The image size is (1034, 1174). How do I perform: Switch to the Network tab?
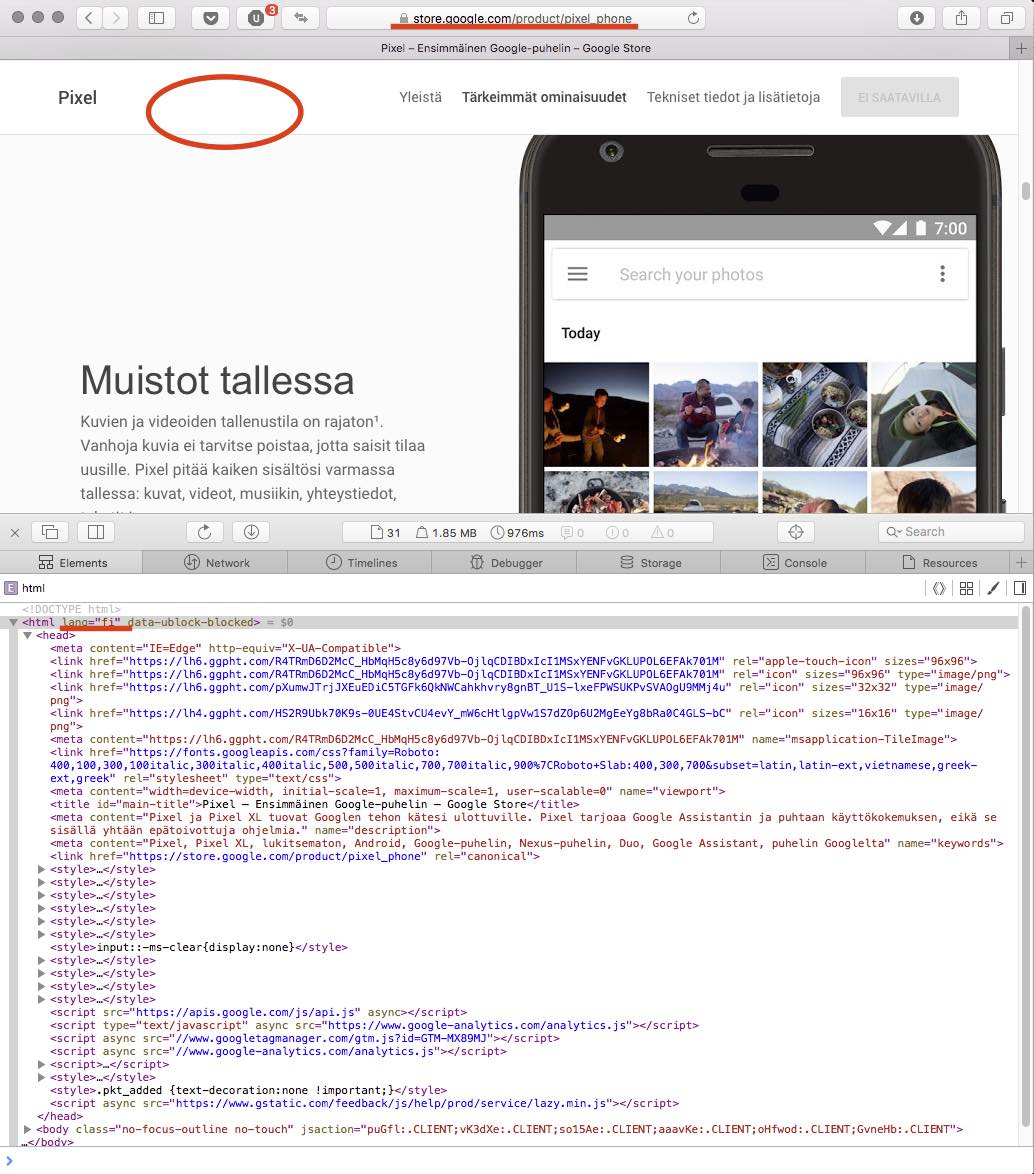pyautogui.click(x=216, y=562)
